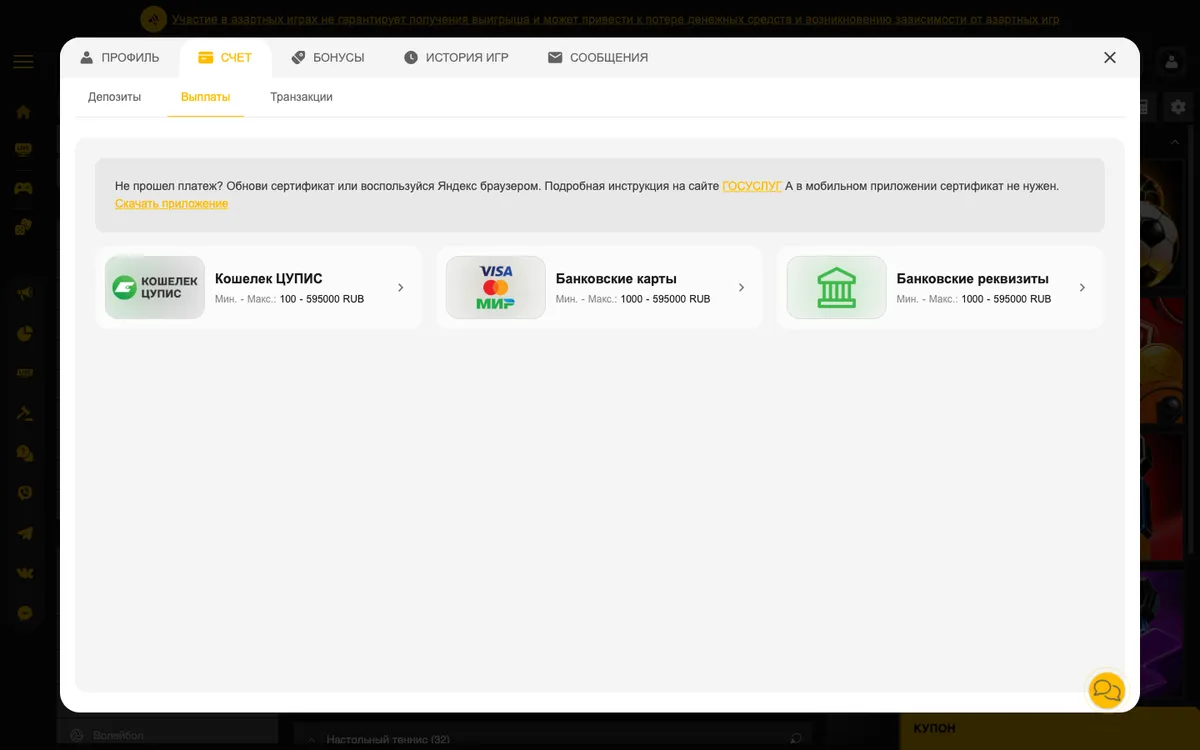Screen dimensions: 1200x750
Task: Select the Выплаты sub-tab
Action: pyautogui.click(x=205, y=97)
